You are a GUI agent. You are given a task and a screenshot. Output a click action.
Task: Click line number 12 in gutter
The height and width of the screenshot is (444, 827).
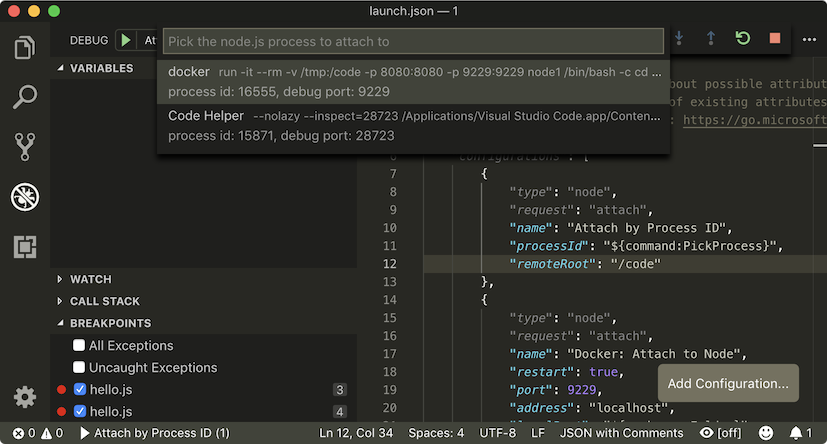coord(390,264)
